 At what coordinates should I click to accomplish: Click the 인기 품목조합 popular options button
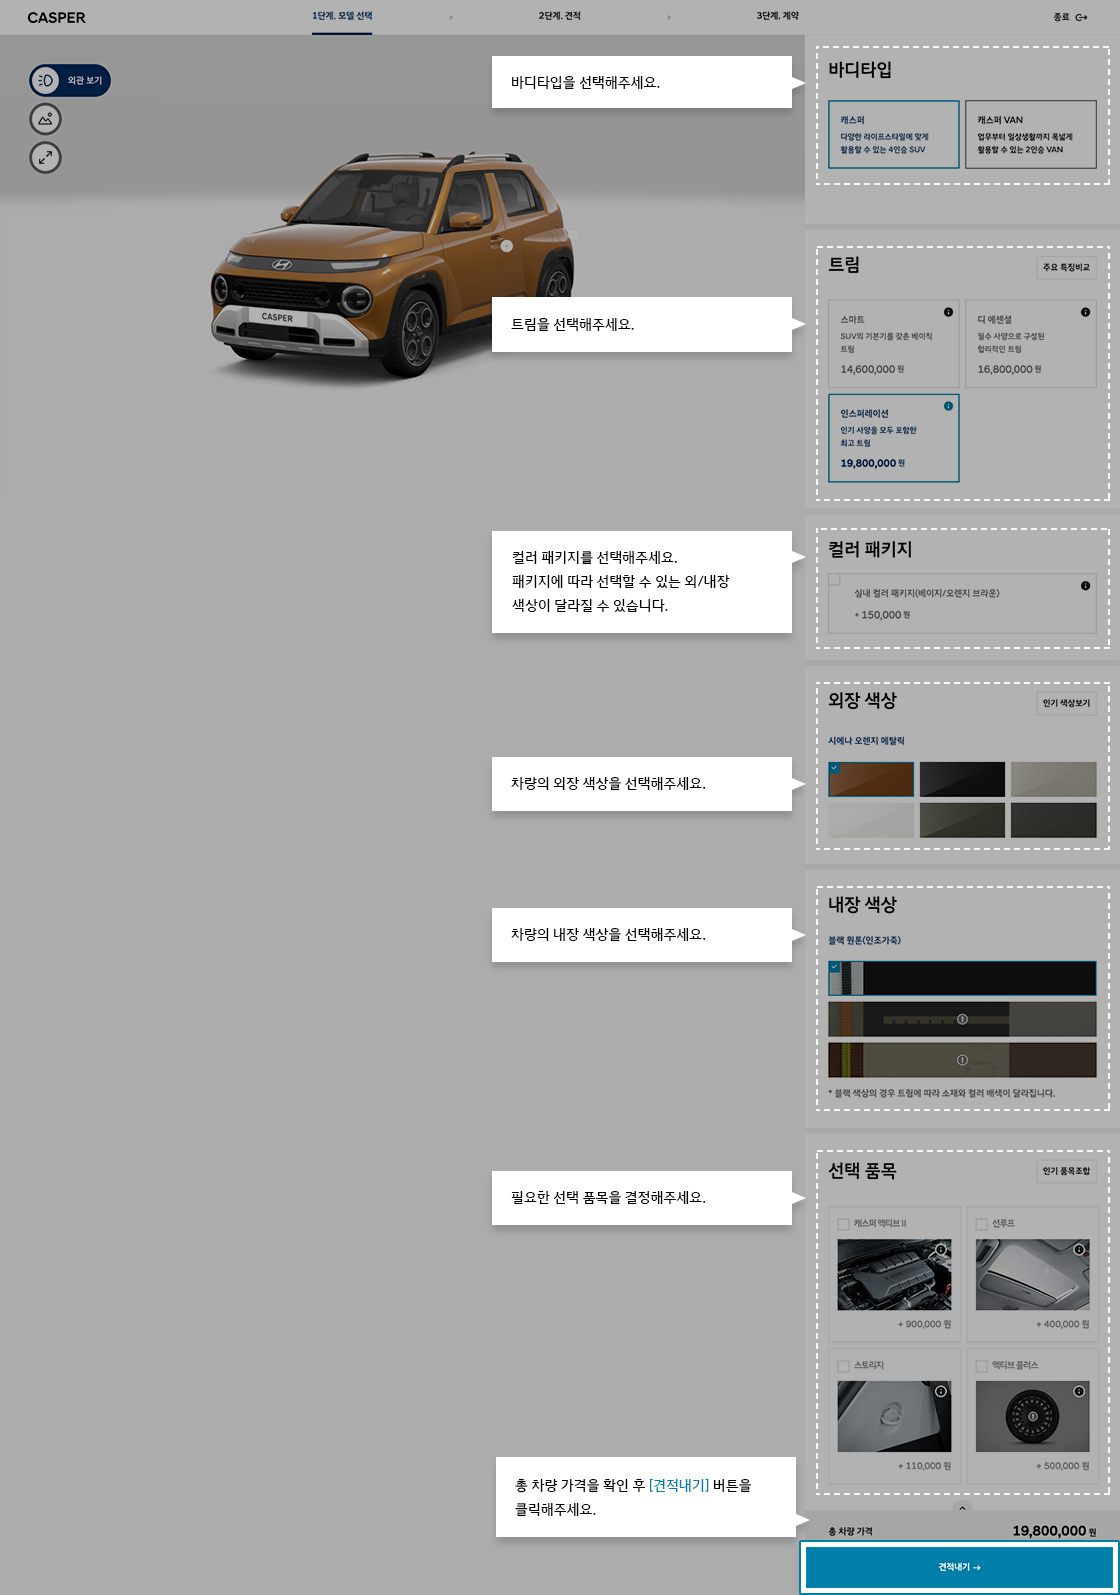1066,1171
